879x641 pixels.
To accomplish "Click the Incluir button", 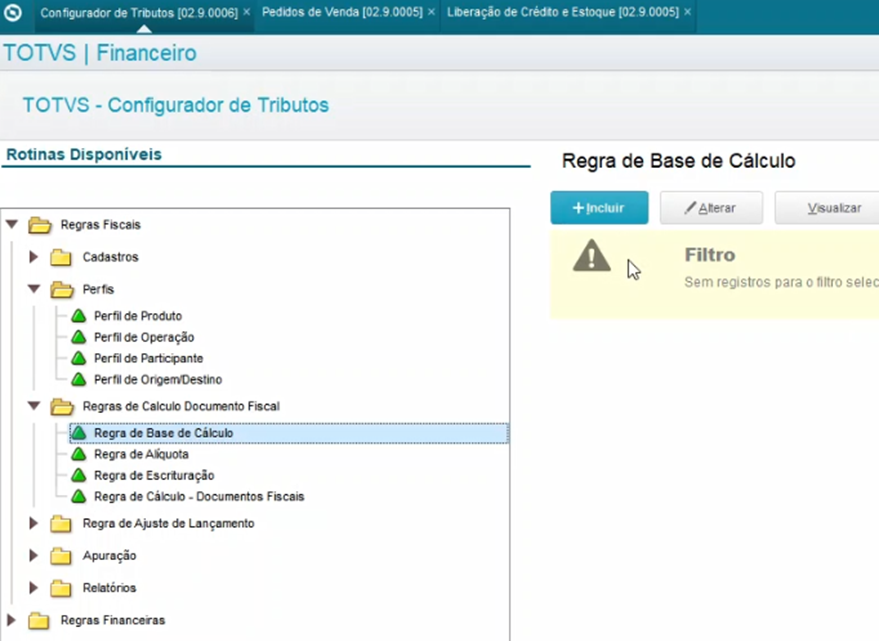I will click(x=598, y=207).
